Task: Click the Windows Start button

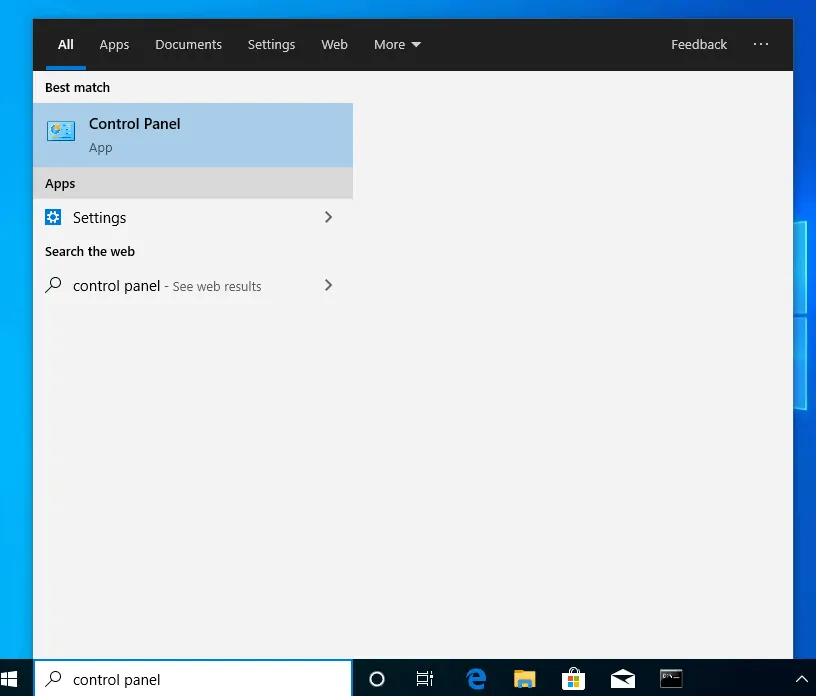Action: coord(9,679)
